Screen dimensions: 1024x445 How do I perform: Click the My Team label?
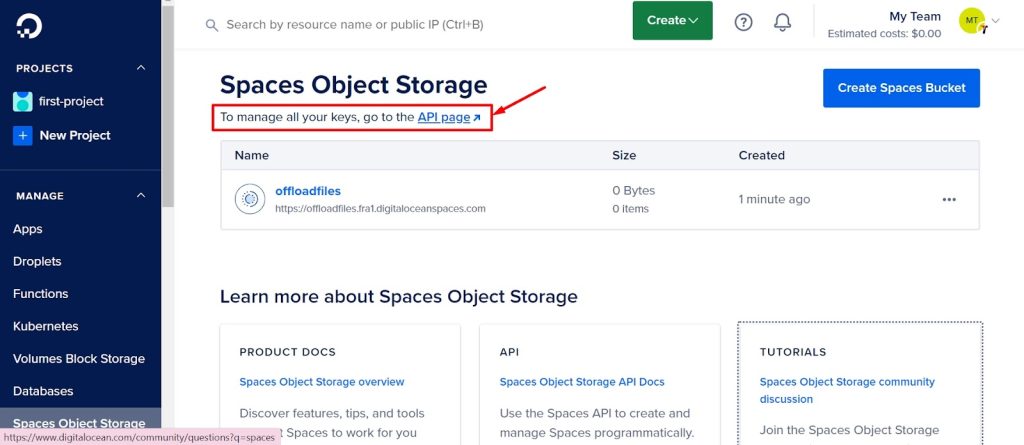[915, 16]
